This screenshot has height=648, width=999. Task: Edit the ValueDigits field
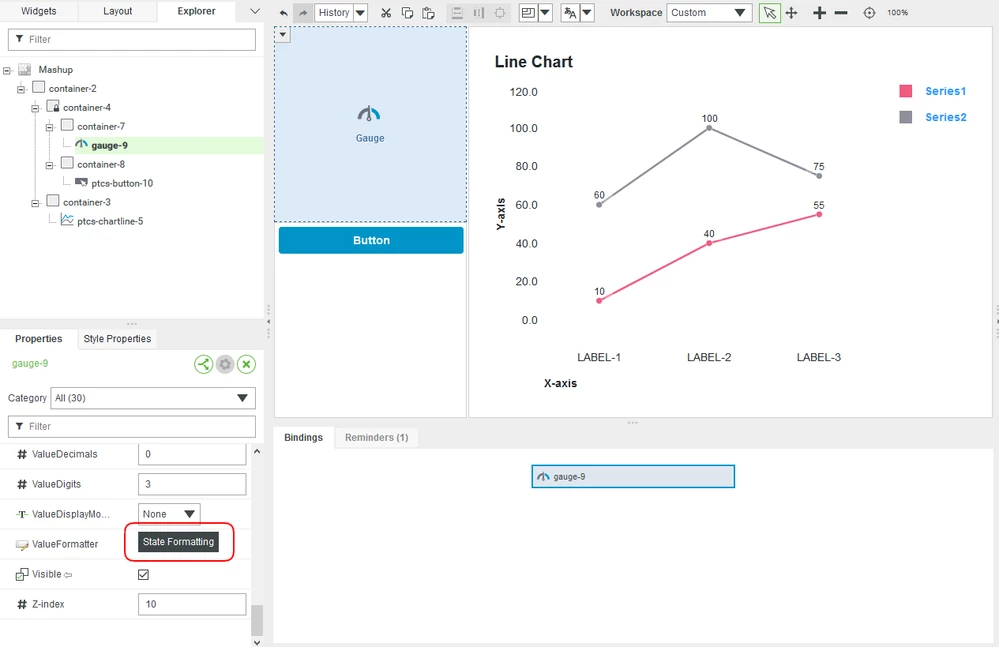(192, 484)
